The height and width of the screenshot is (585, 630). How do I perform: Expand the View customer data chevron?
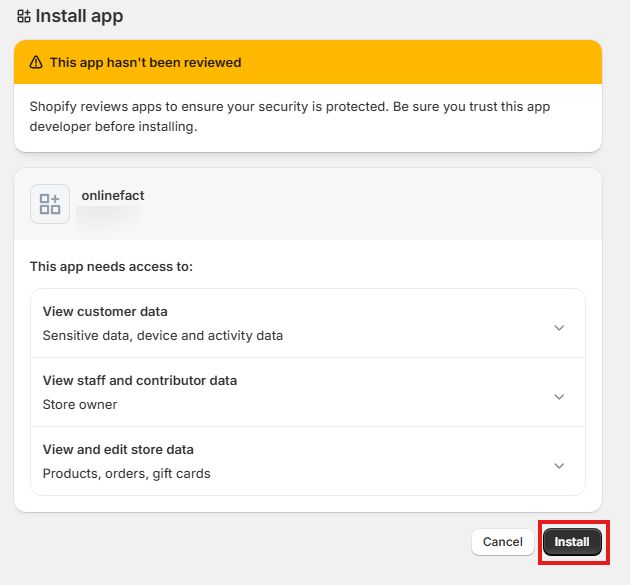coord(559,328)
